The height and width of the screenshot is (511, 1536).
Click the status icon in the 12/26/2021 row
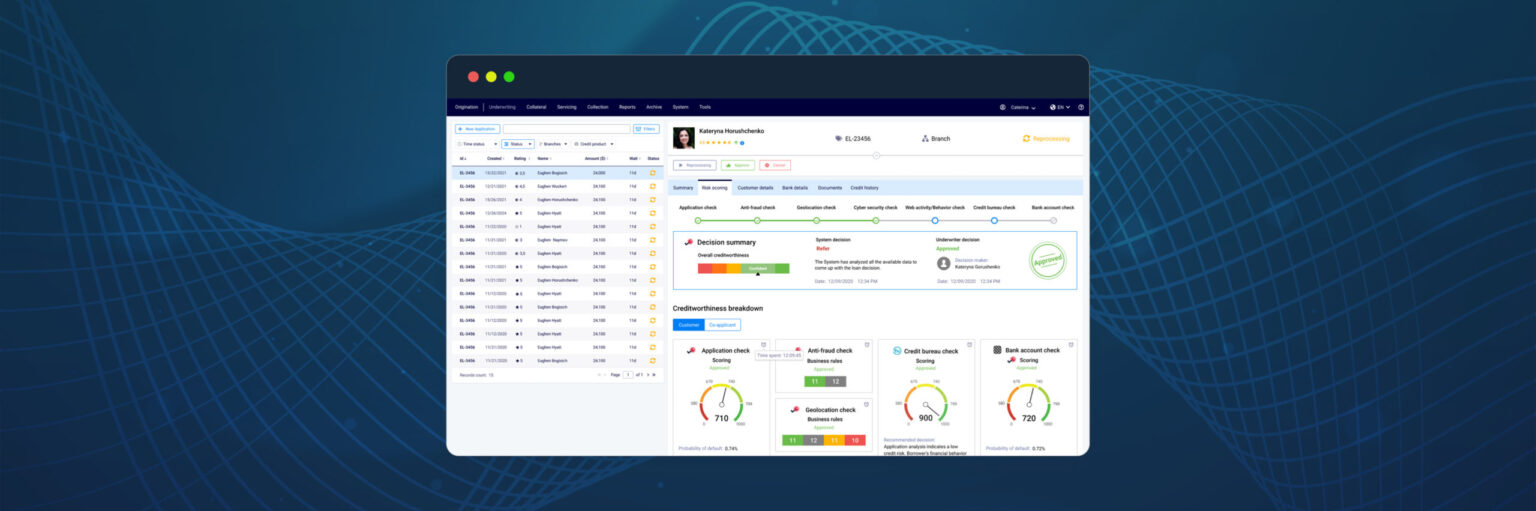pyautogui.click(x=653, y=199)
